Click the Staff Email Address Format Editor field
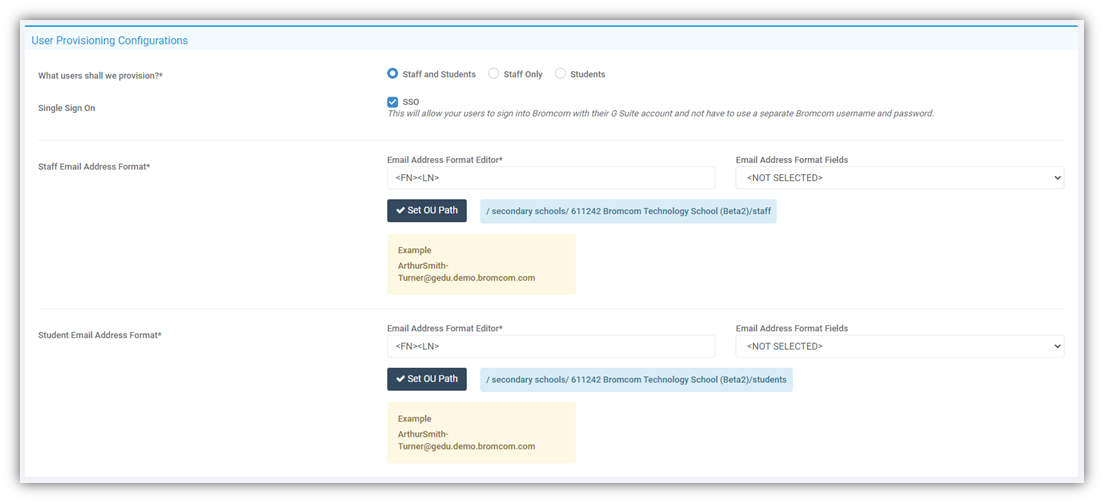Viewport: 1104px width, 503px height. 551,178
